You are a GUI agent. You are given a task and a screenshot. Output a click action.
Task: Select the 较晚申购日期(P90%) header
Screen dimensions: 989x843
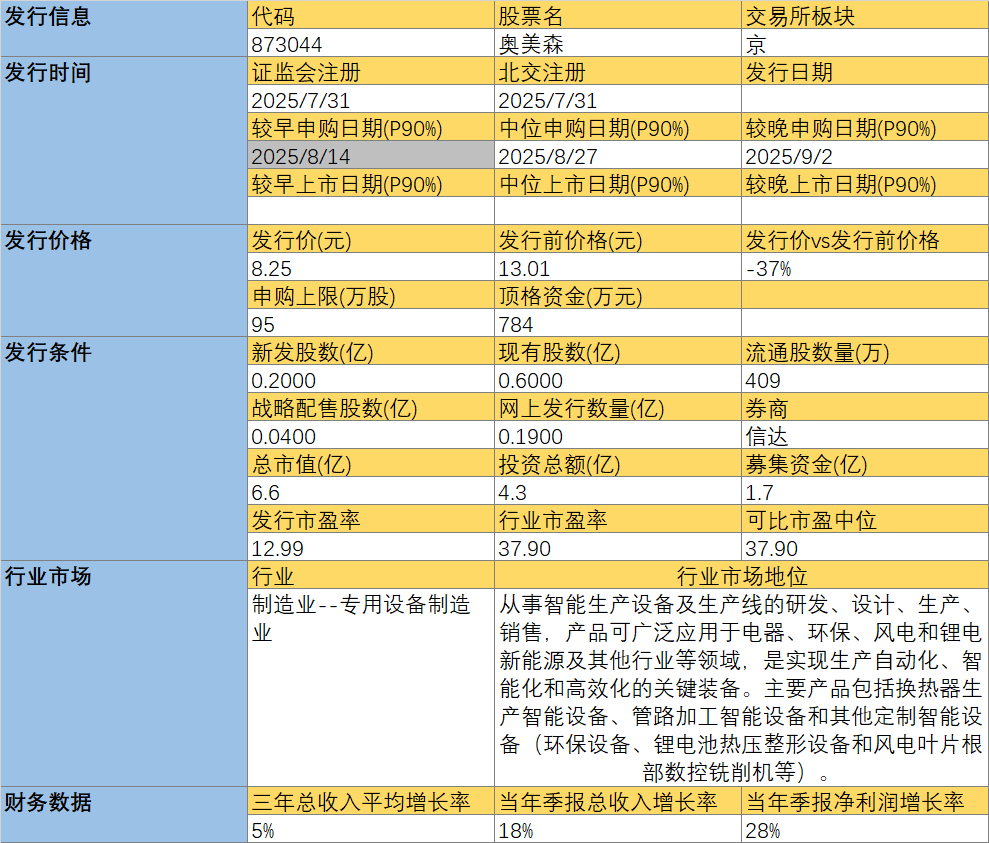coord(865,127)
